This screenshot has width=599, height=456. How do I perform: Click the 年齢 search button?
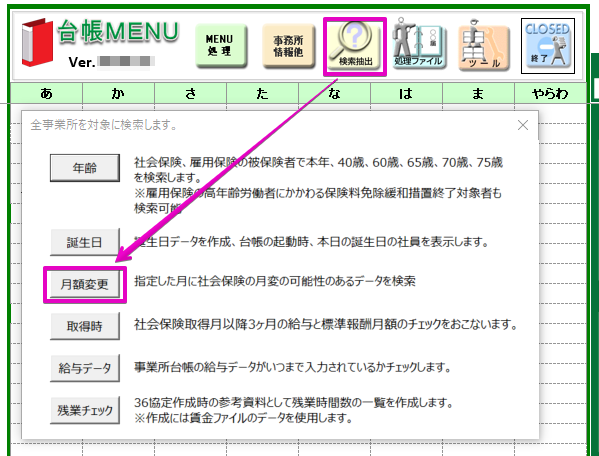85,168
